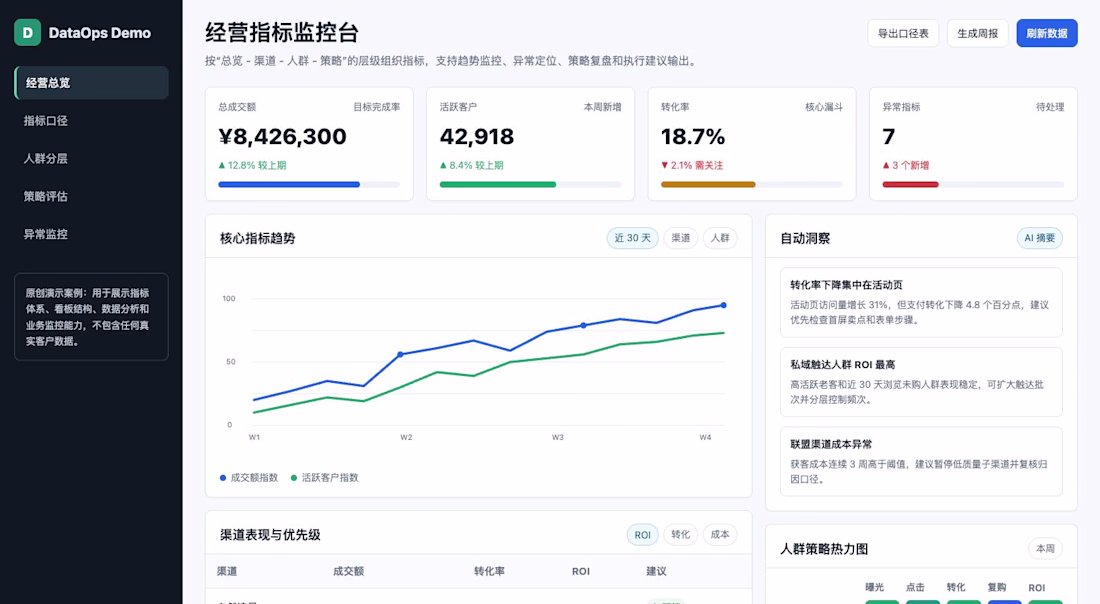Viewport: 1100px width, 604px height.
Task: Click the orange 转化率 progress bar
Action: pos(708,184)
